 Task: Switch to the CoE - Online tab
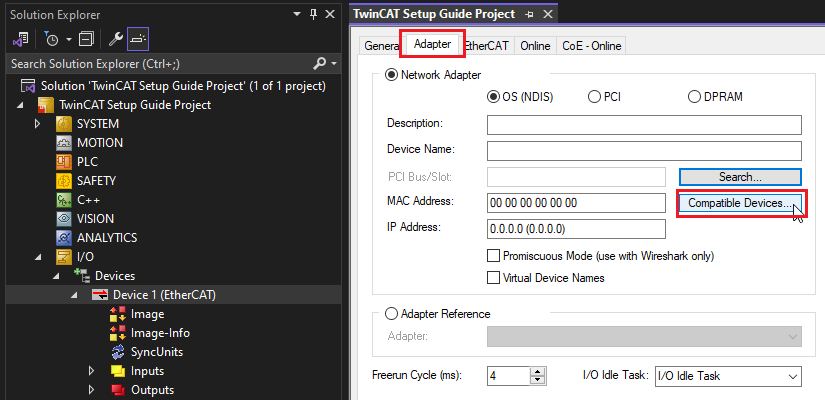click(x=591, y=46)
